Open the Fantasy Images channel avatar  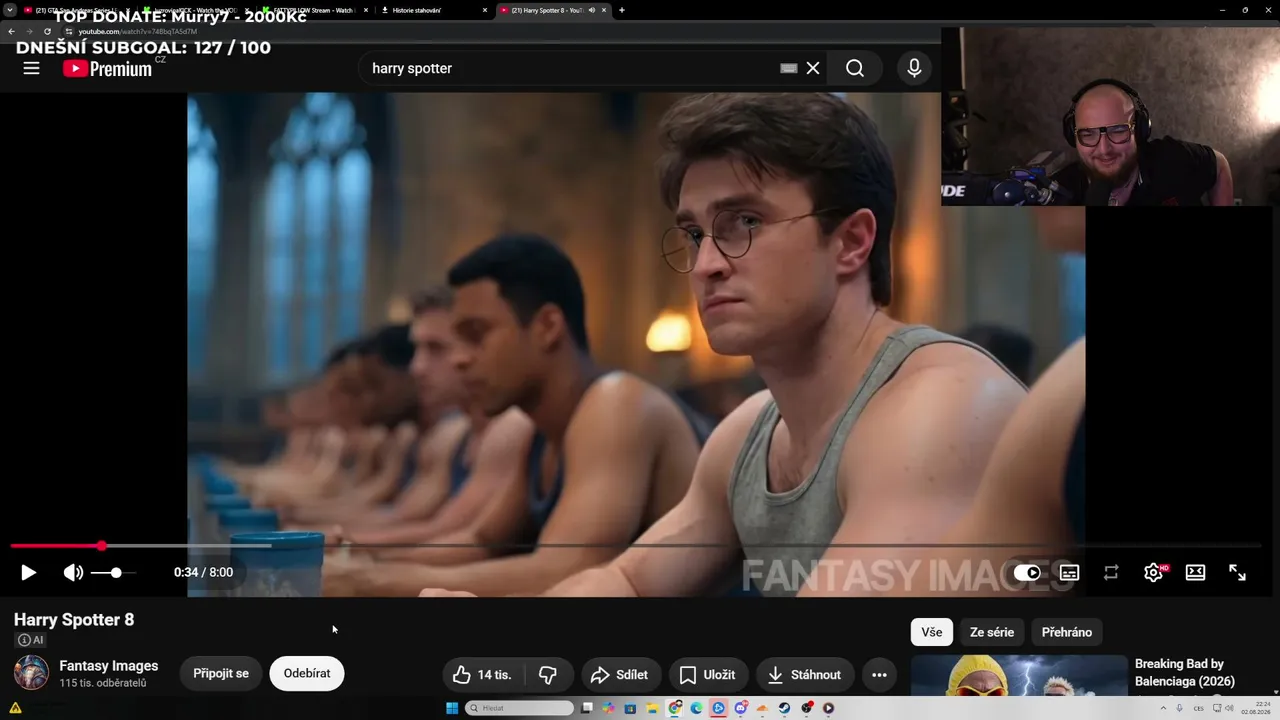[31, 673]
